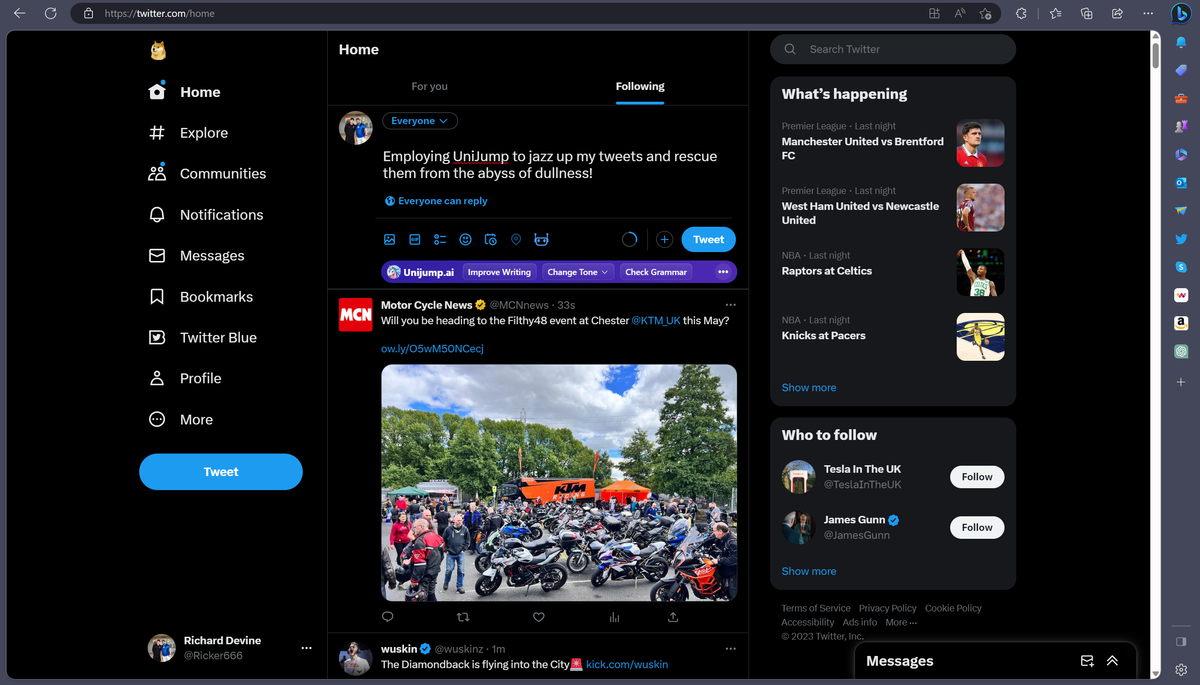Viewport: 1200px width, 685px height.
Task: Expand footer More links
Action: tap(900, 622)
